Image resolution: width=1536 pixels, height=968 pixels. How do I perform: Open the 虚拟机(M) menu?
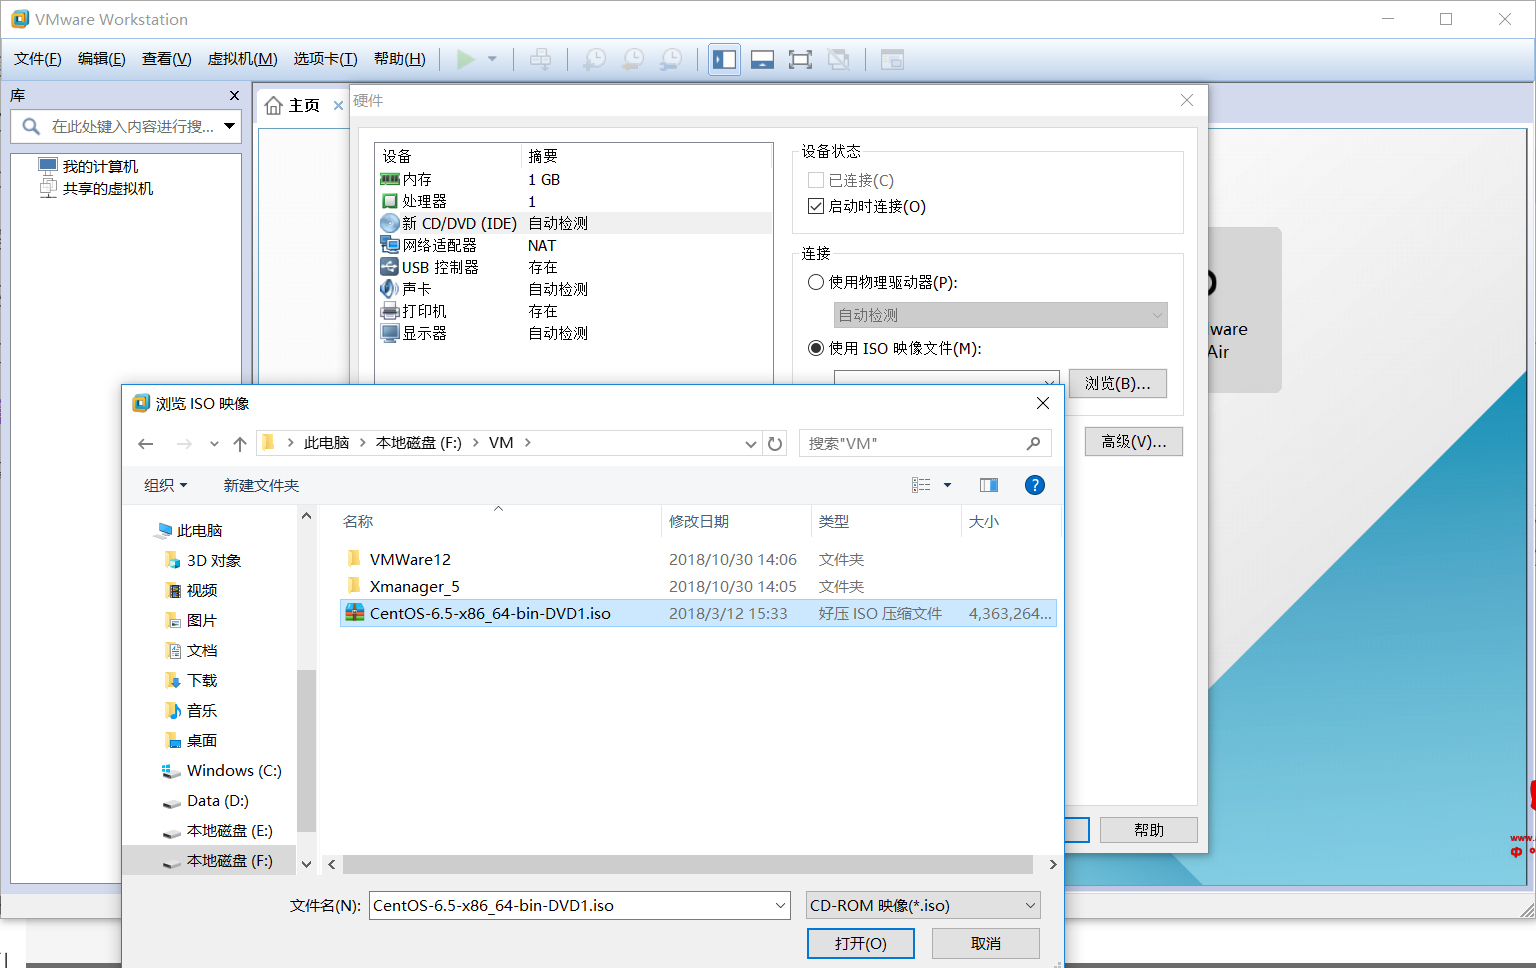pos(242,59)
